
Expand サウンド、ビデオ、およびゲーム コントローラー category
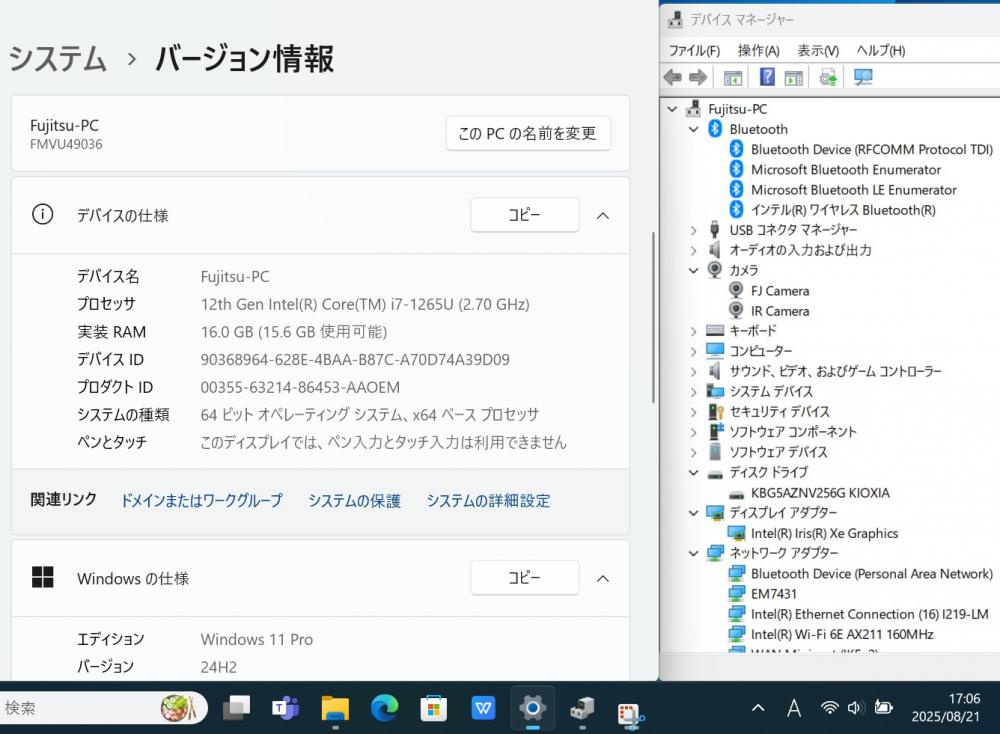pos(694,372)
